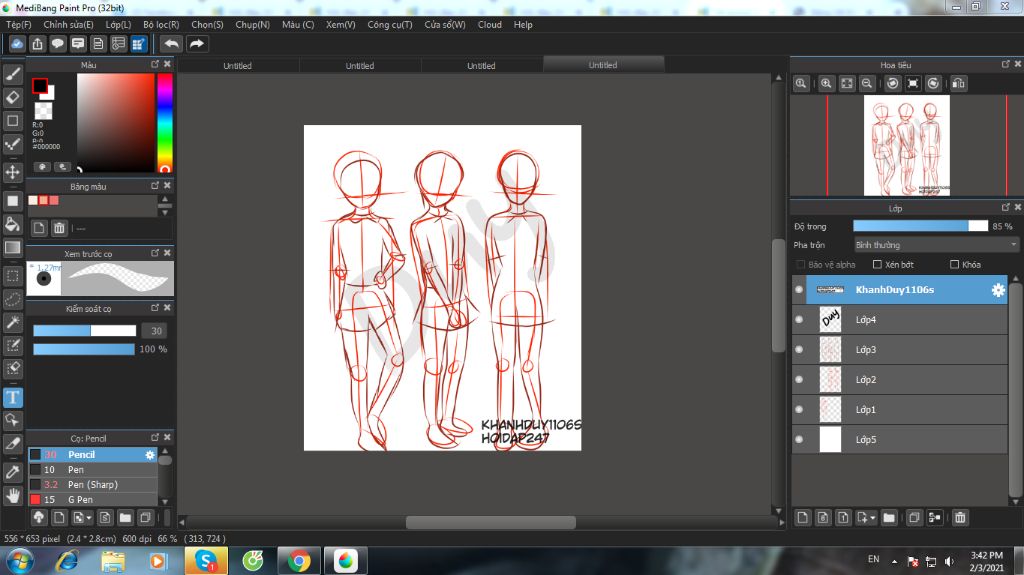Click the navigator canvas thumbnail
Viewport: 1024px width, 575px height.
click(x=906, y=145)
